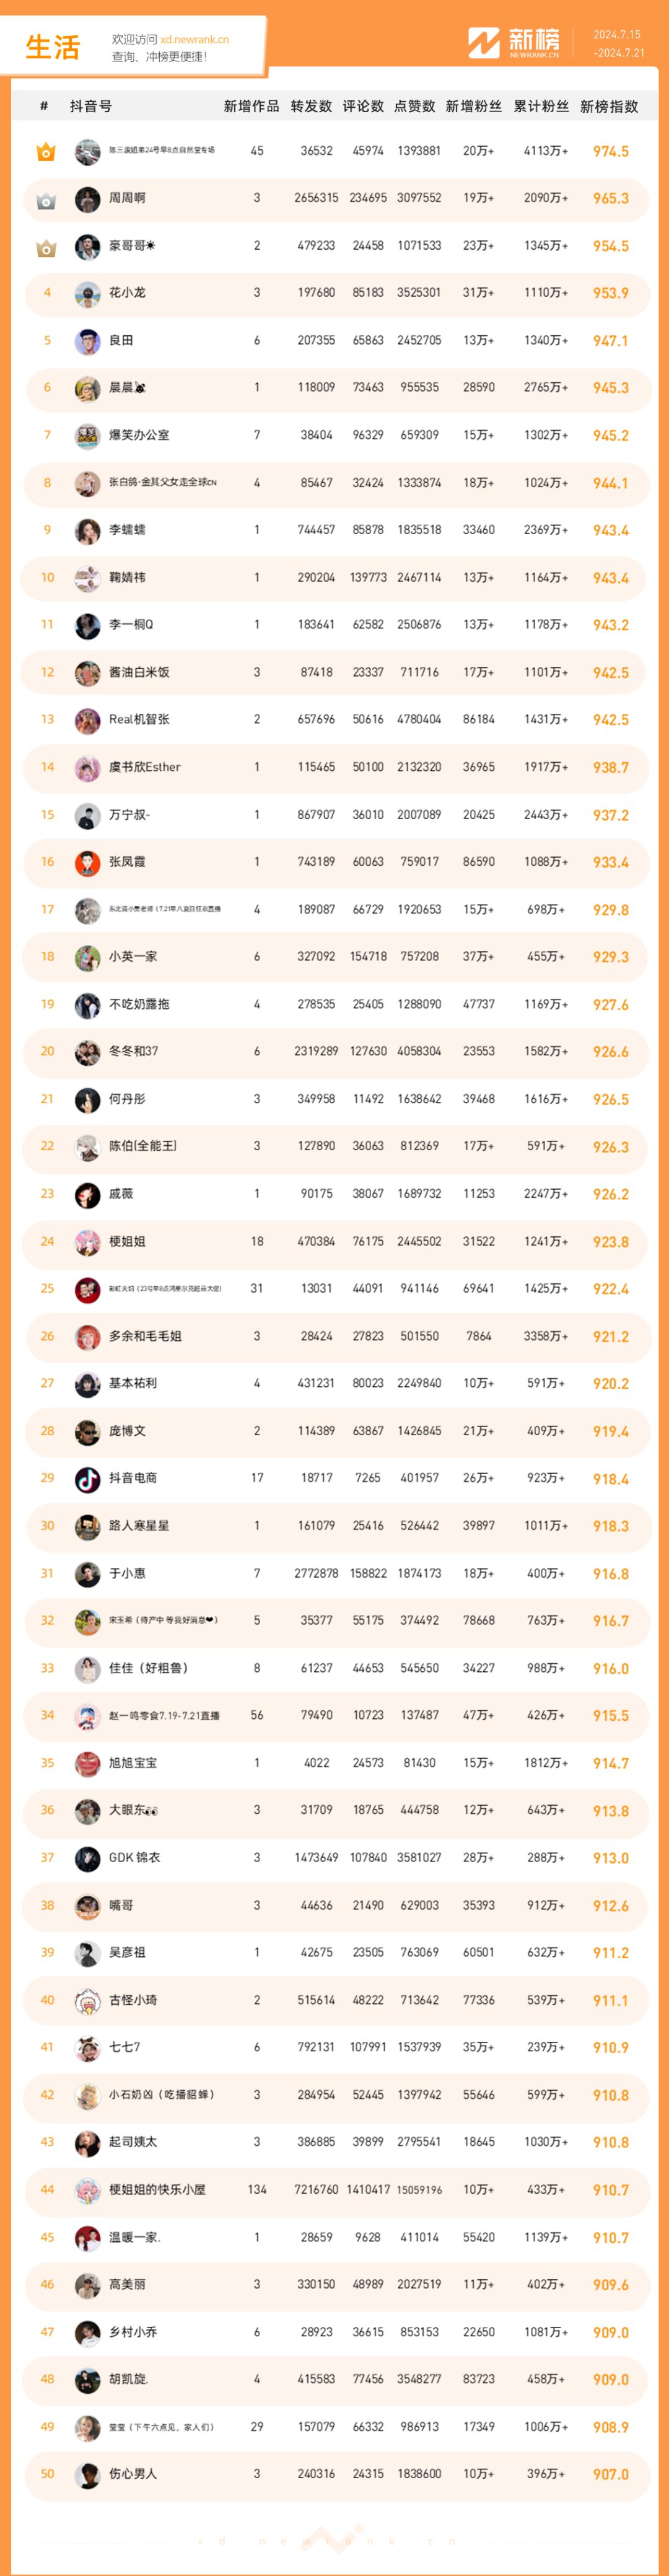Open account name 李一桐Q
This screenshot has width=669, height=2576.
(131, 625)
